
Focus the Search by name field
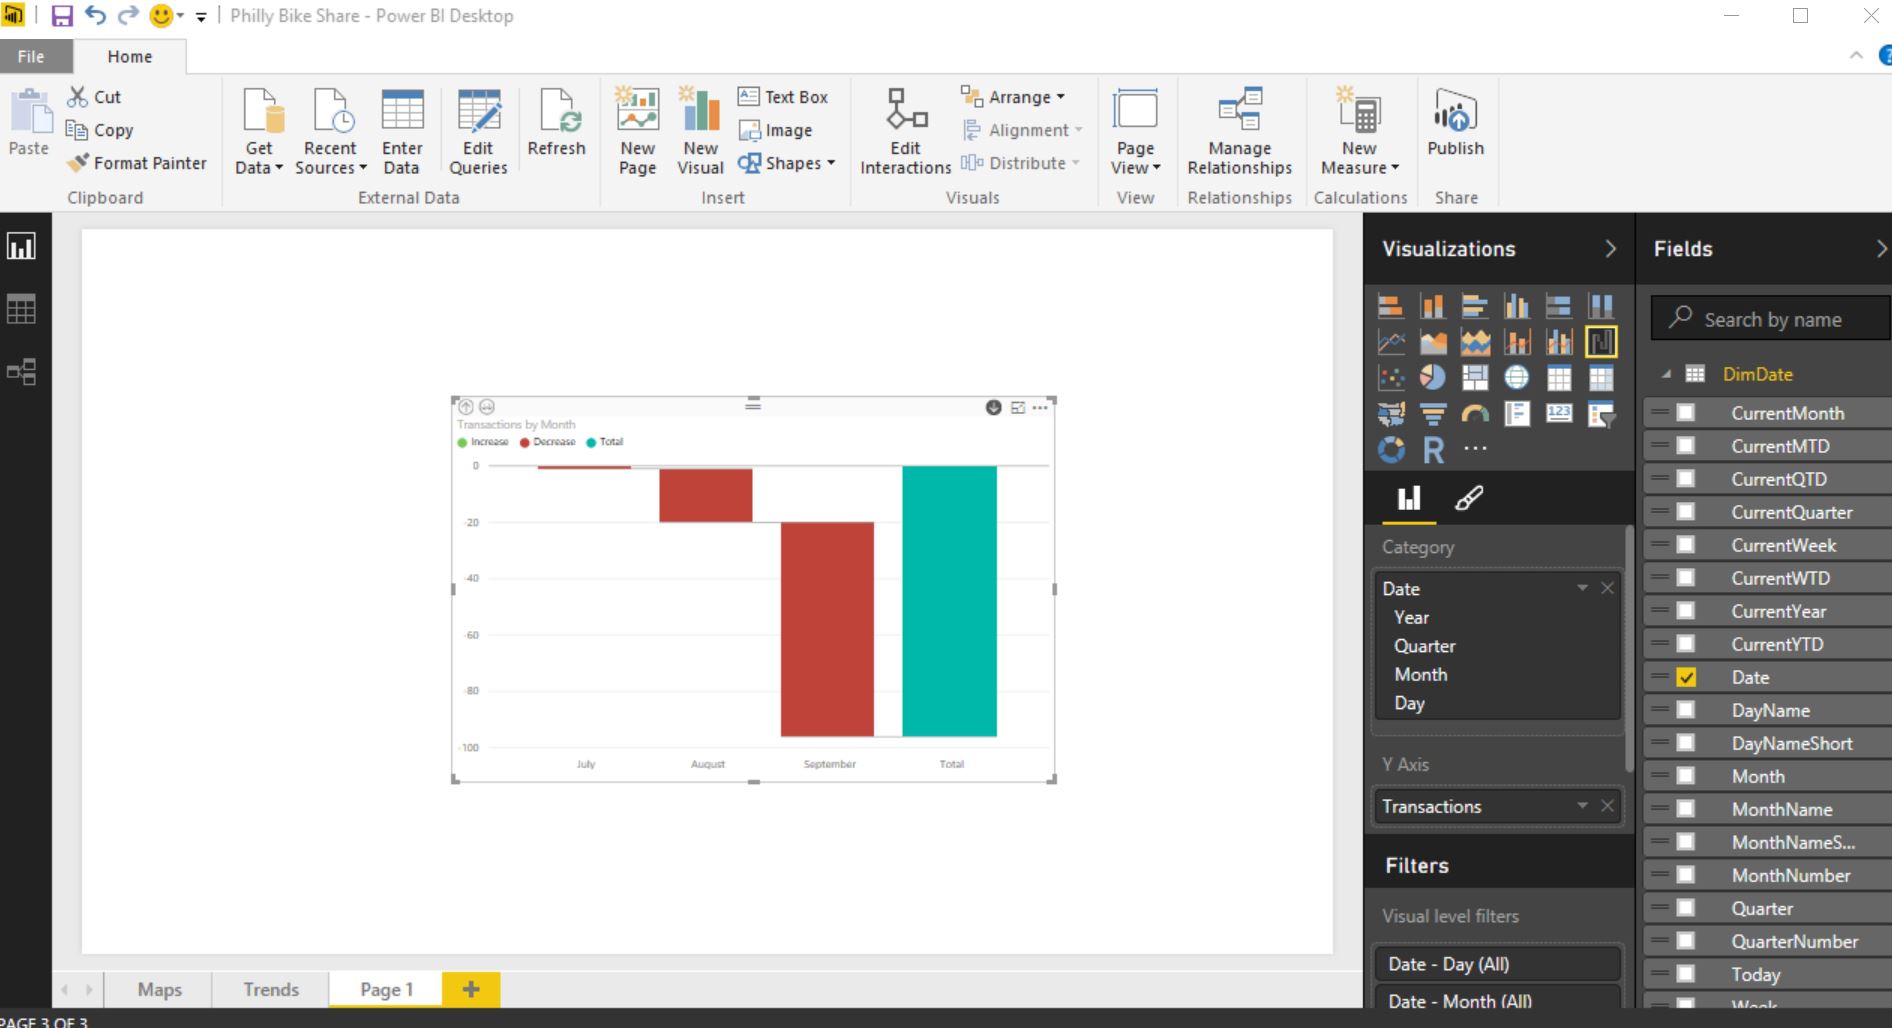point(1770,319)
